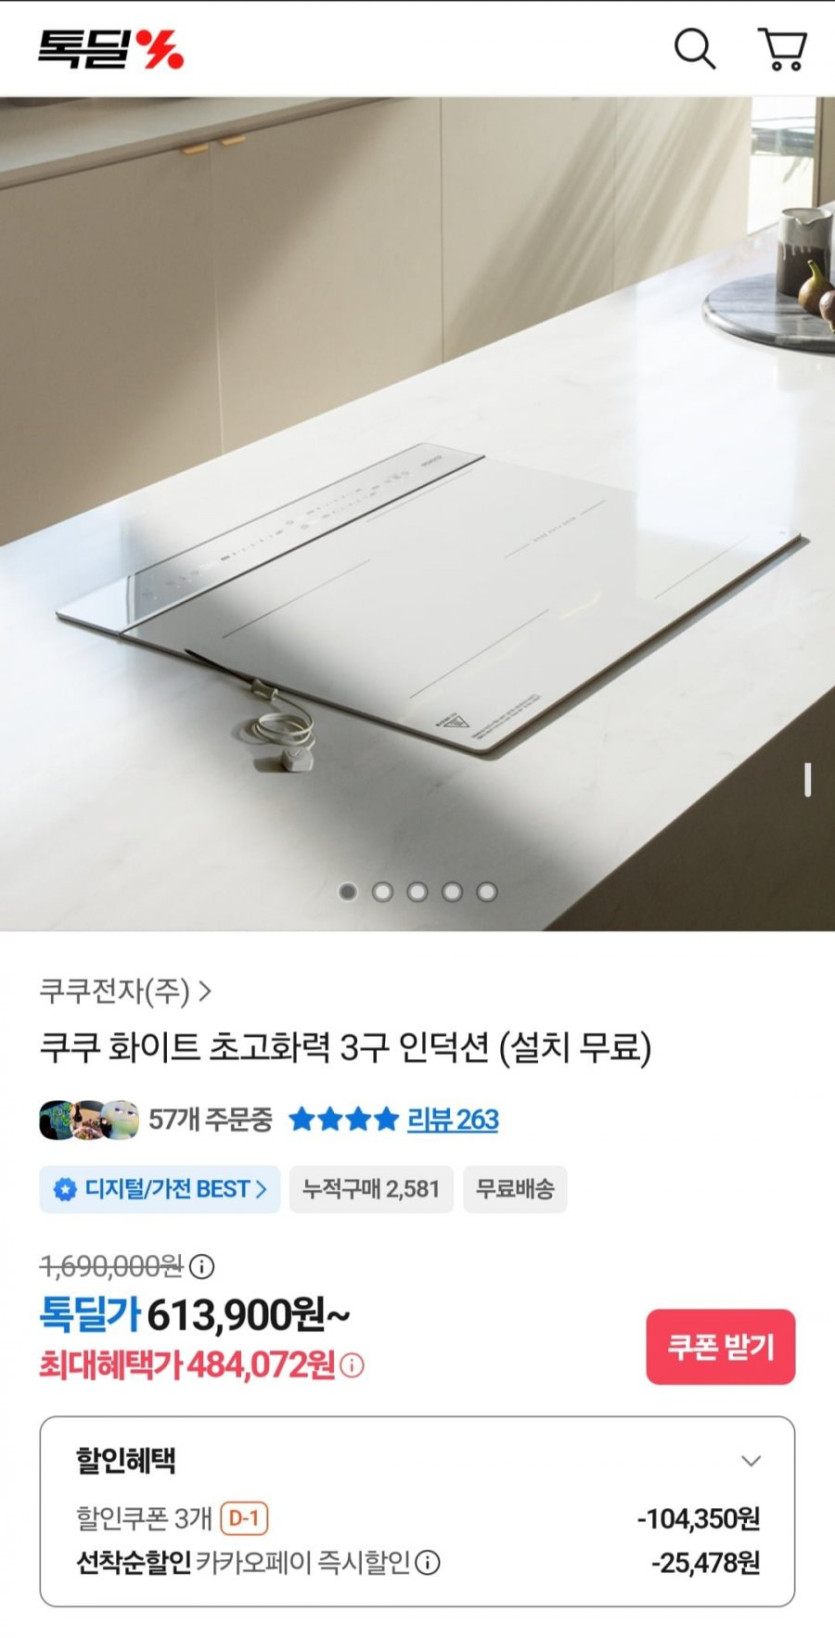The height and width of the screenshot is (1638, 835).
Task: Tap the buyer profile avatars
Action: (89, 1120)
